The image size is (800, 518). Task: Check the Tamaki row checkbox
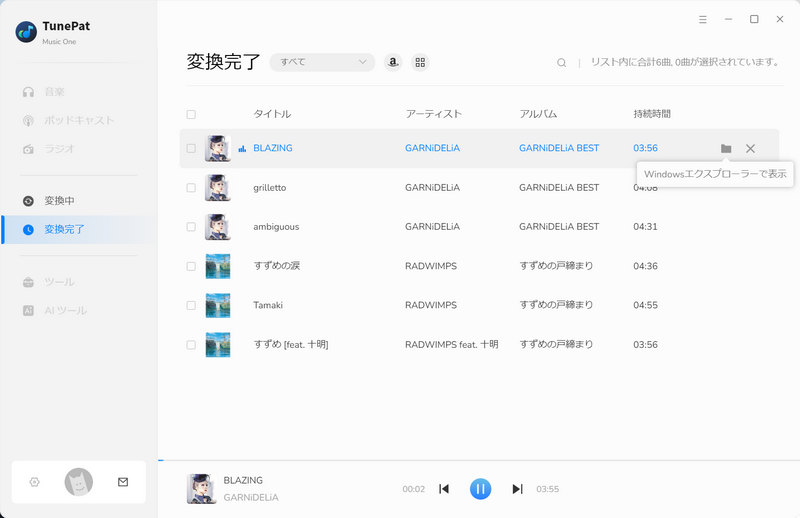191,305
